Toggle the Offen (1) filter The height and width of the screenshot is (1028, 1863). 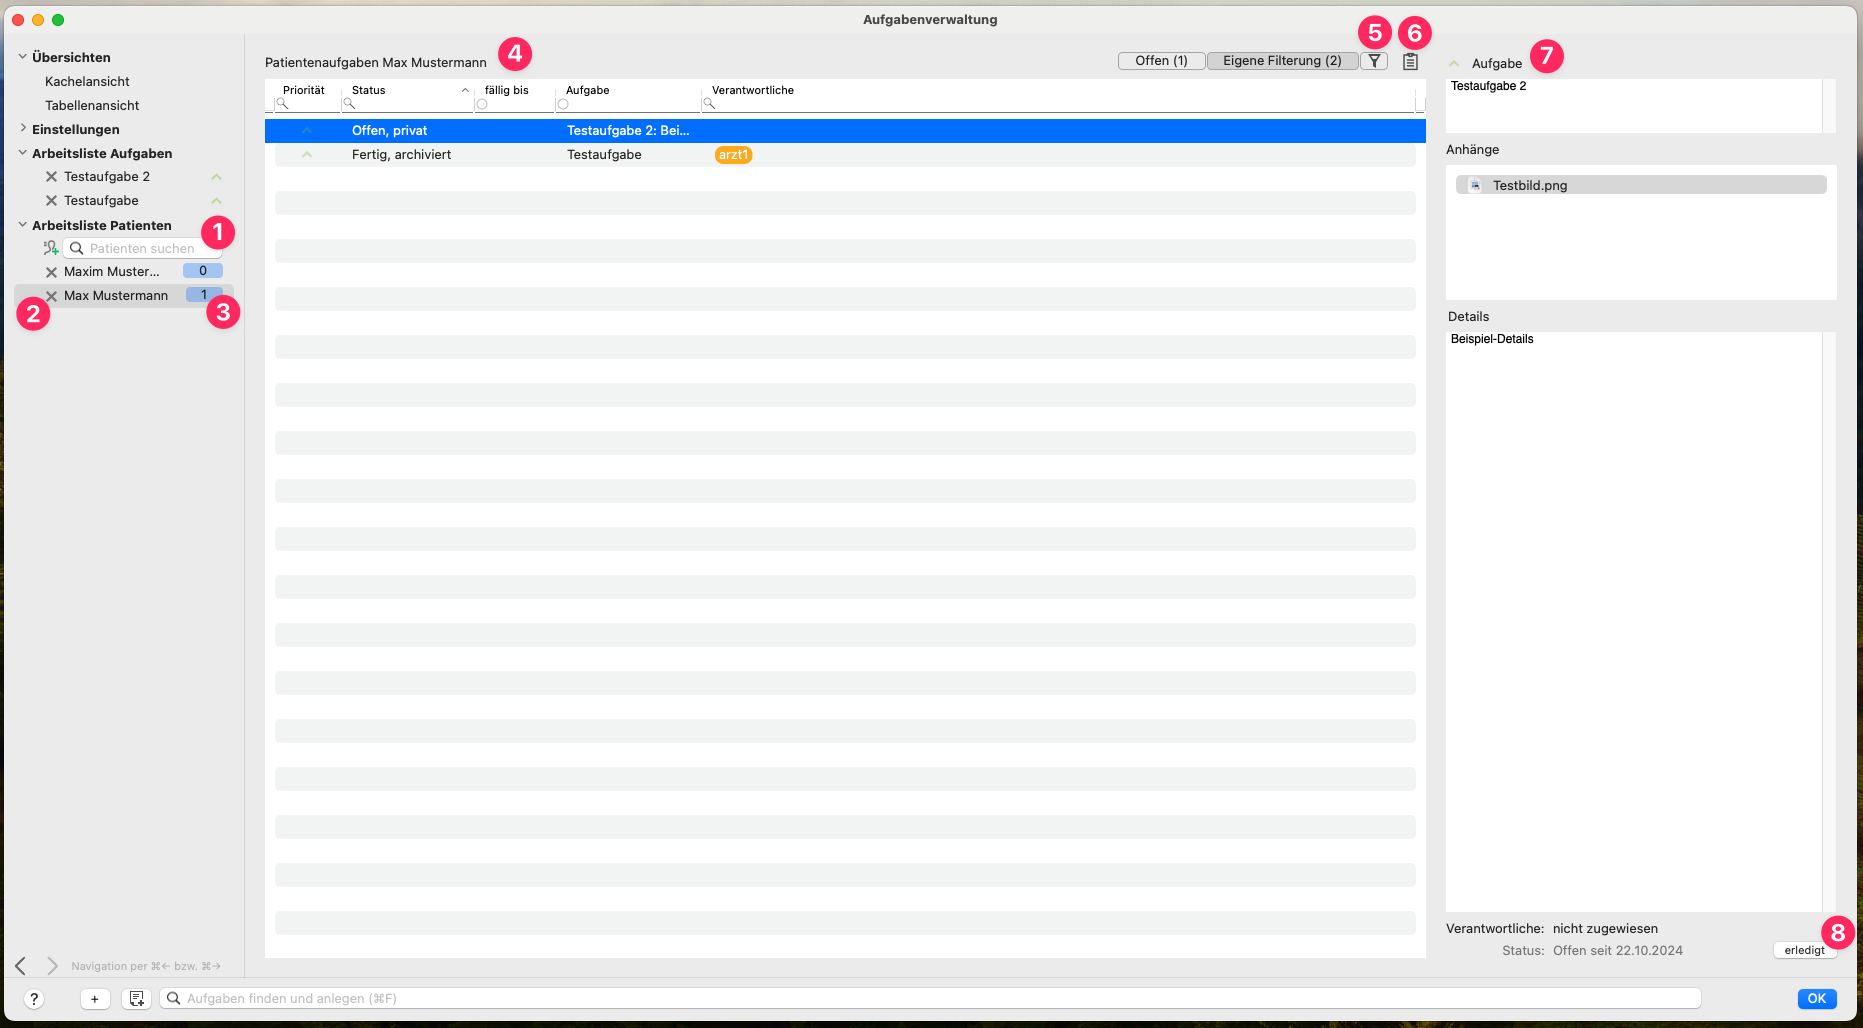(x=1161, y=61)
